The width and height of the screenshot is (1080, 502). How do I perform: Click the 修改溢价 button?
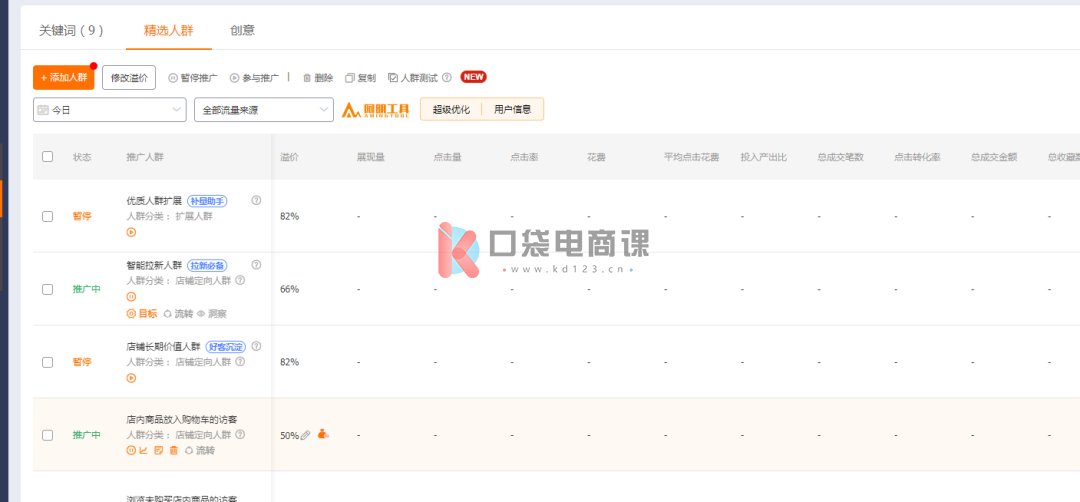point(129,78)
